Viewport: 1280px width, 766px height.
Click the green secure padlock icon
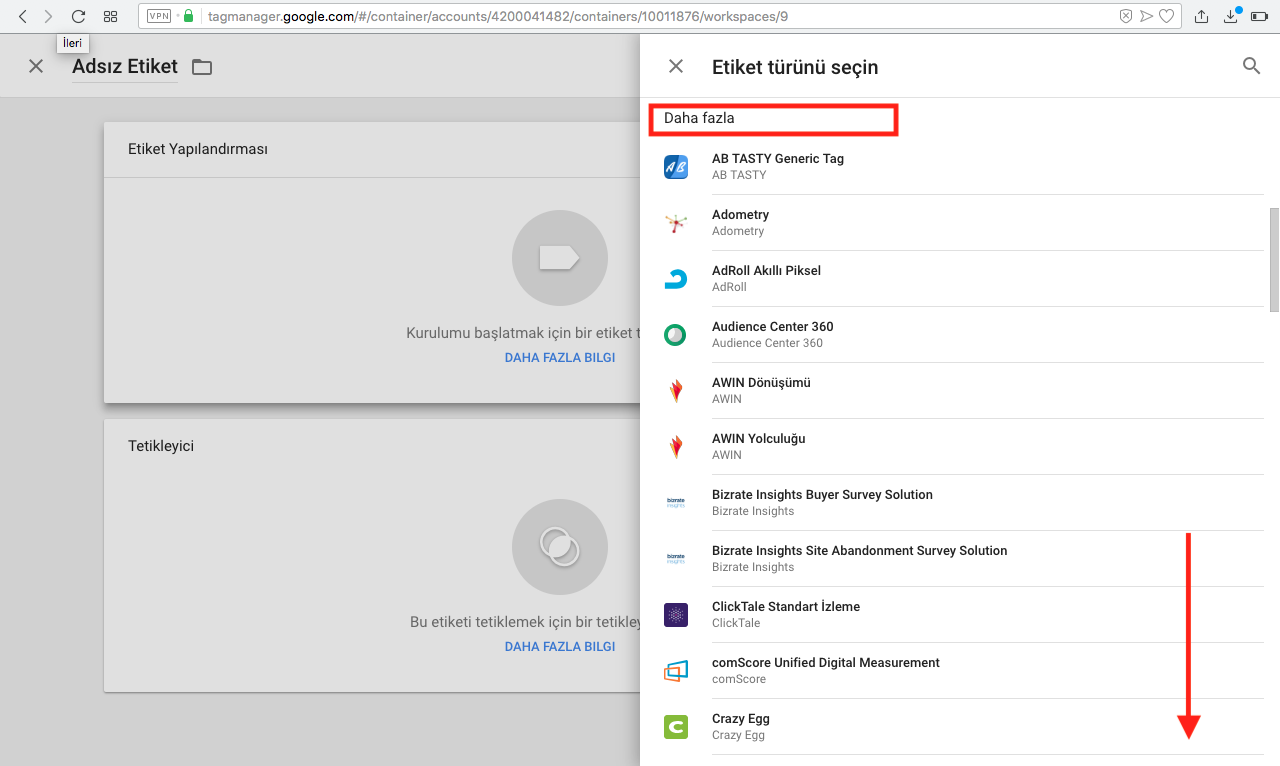pos(188,16)
